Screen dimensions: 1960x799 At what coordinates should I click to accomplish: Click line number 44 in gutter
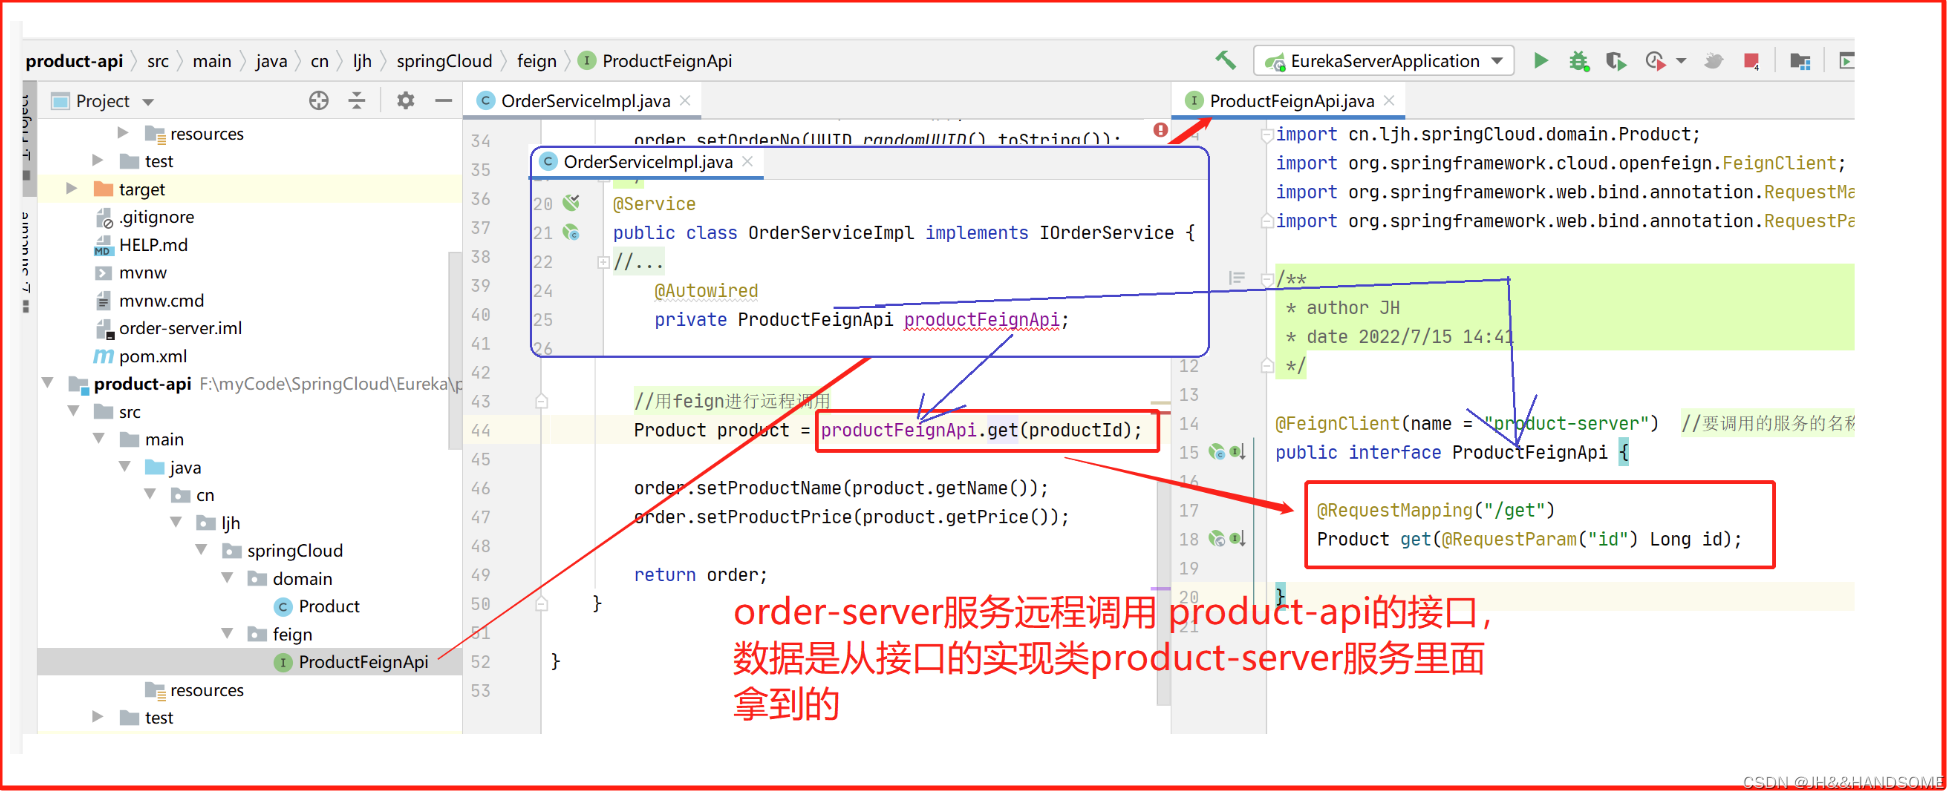481,430
